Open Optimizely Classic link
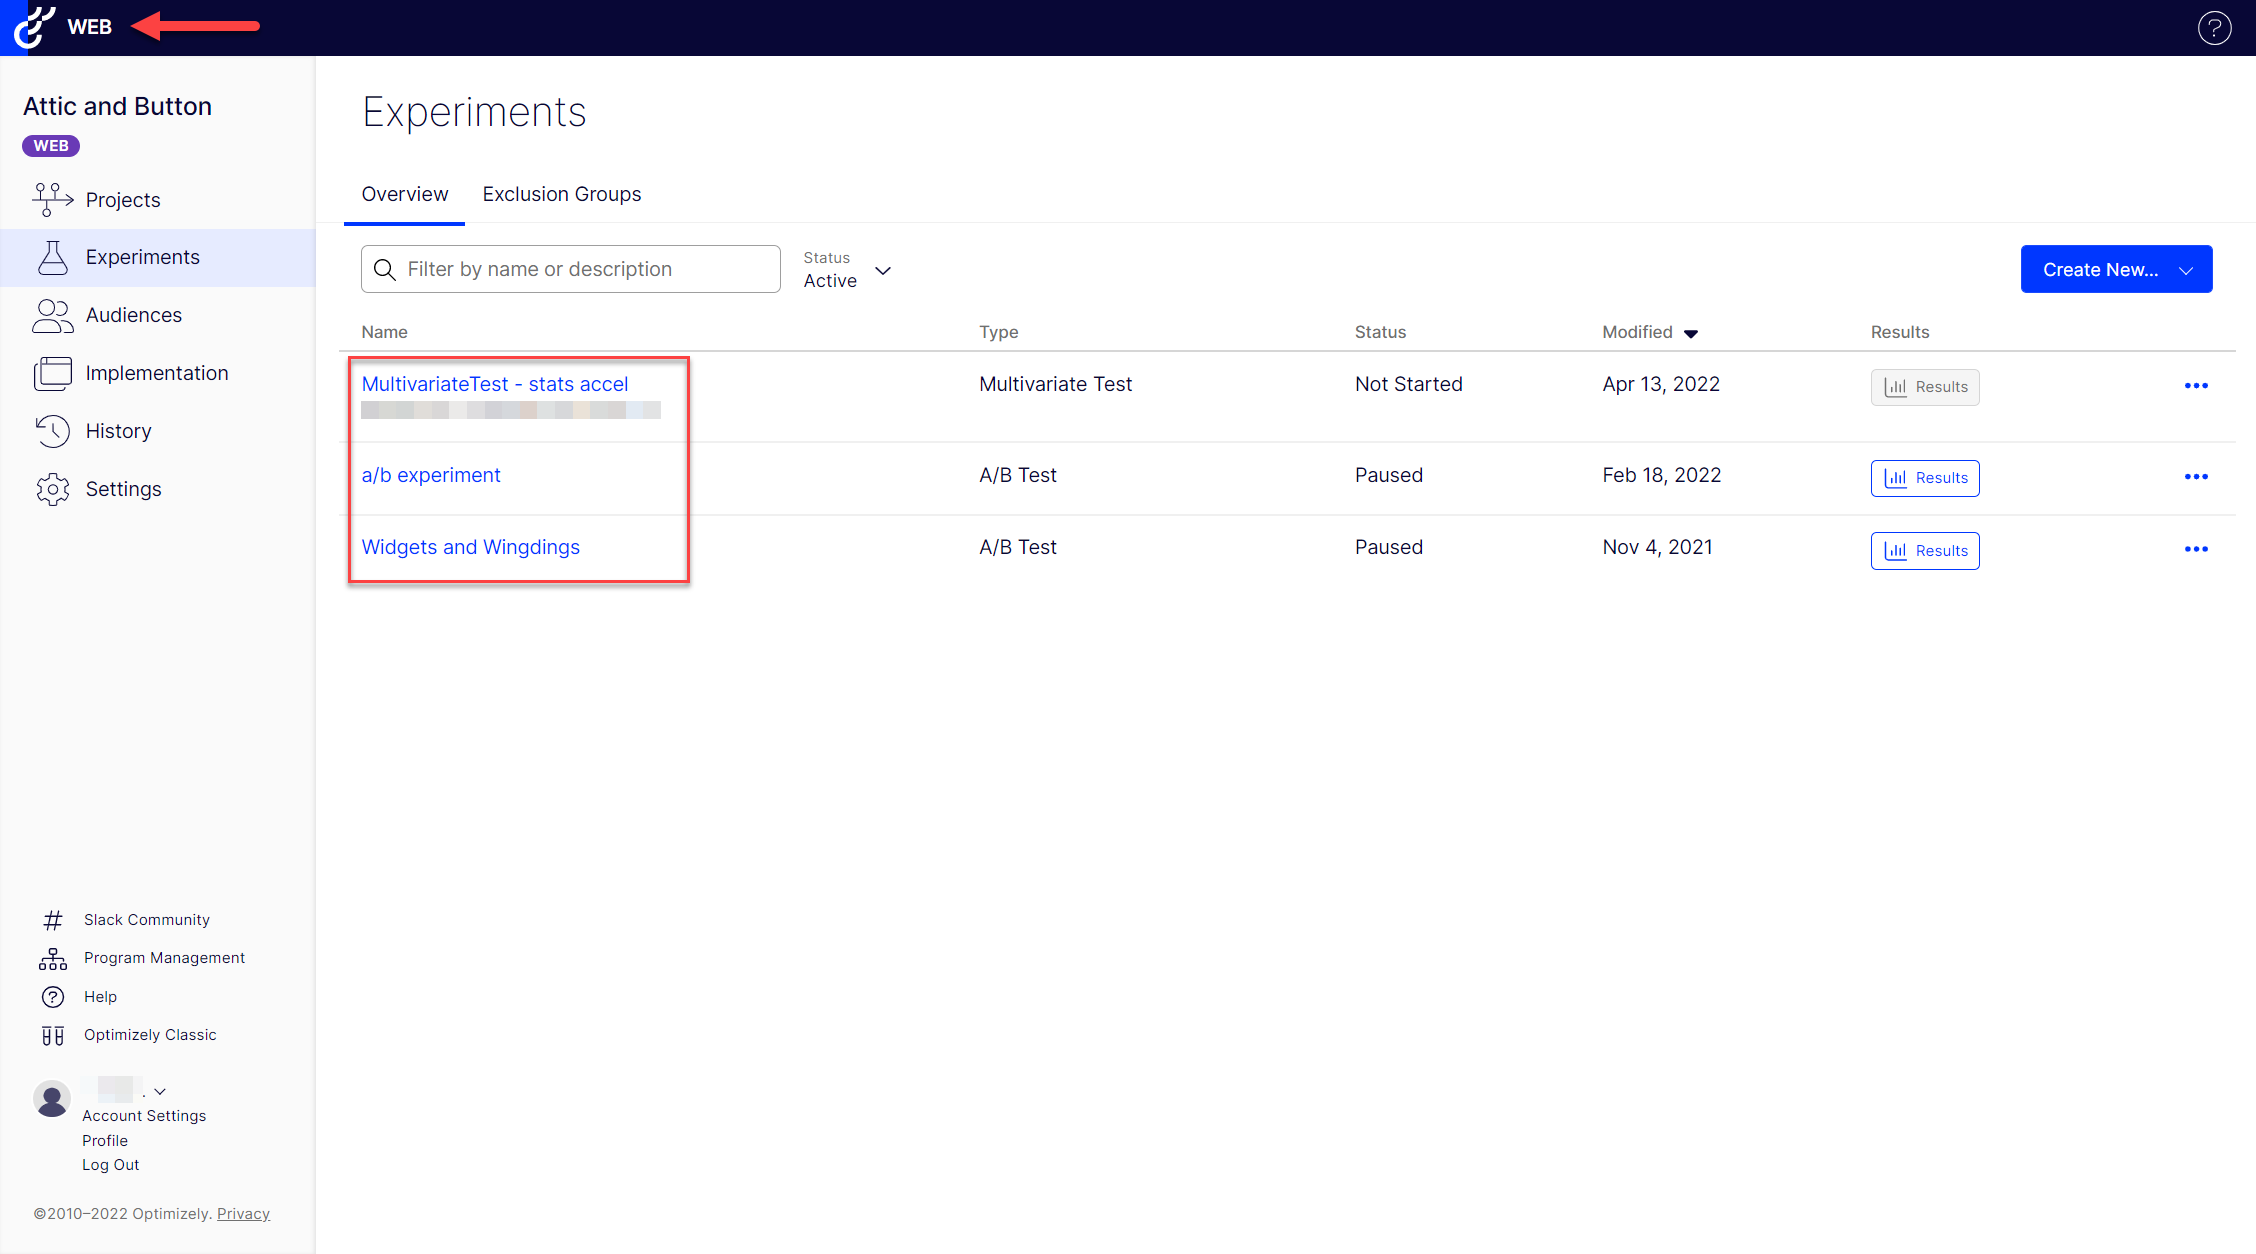 [x=150, y=1035]
